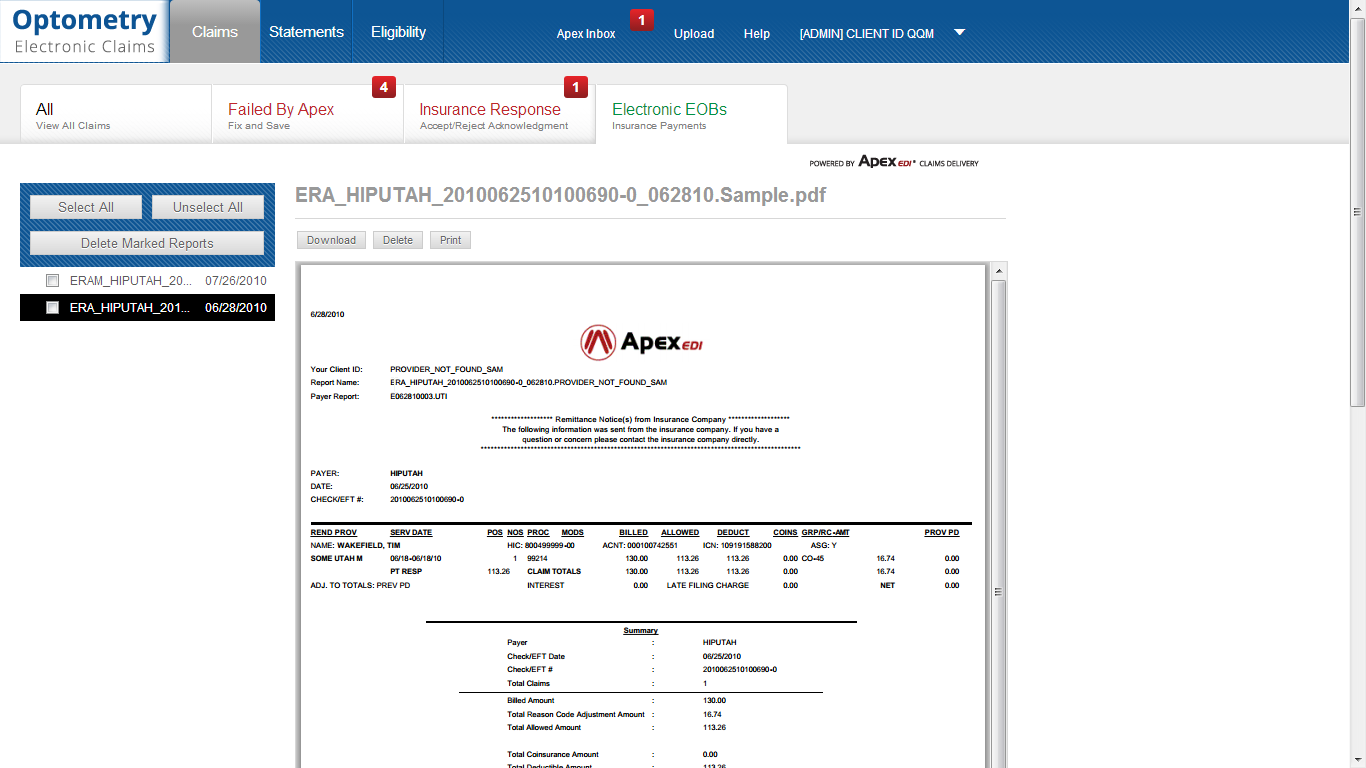Click the report file name heading
The width and height of the screenshot is (1366, 768).
coord(561,195)
